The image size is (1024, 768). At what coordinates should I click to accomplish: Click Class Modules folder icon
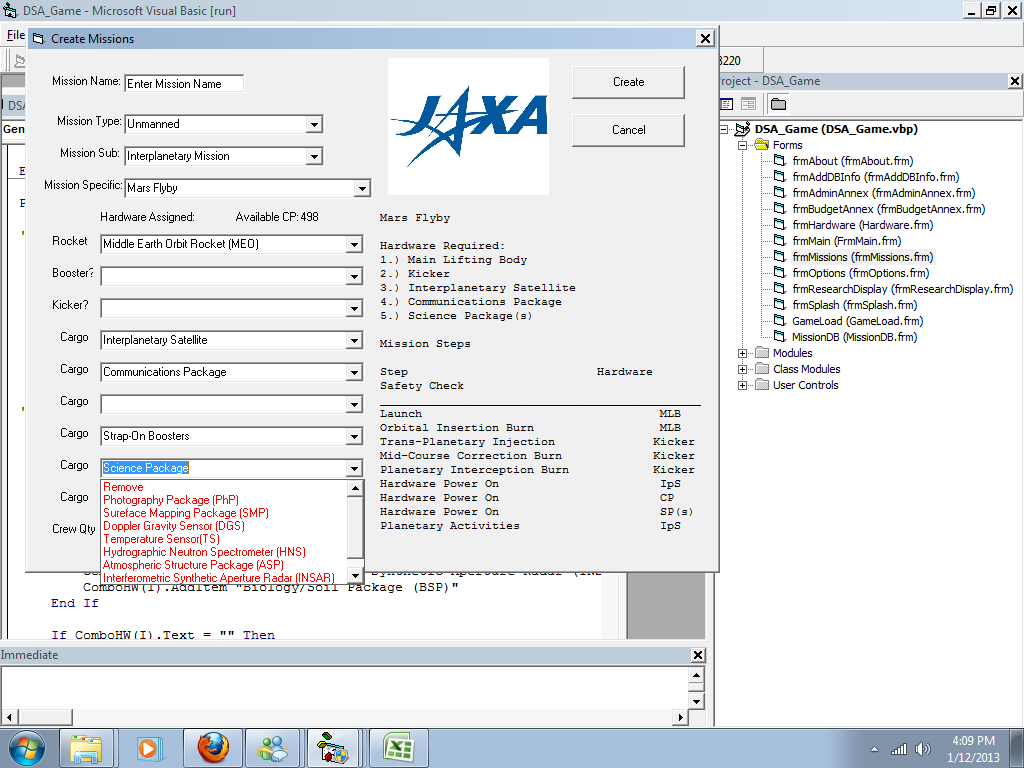click(x=761, y=369)
